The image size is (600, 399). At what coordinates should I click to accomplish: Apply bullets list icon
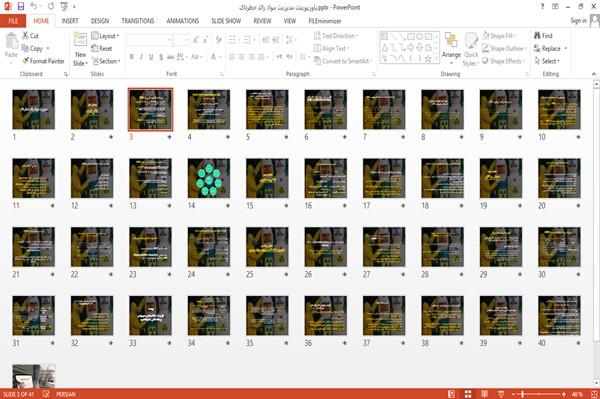click(232, 40)
